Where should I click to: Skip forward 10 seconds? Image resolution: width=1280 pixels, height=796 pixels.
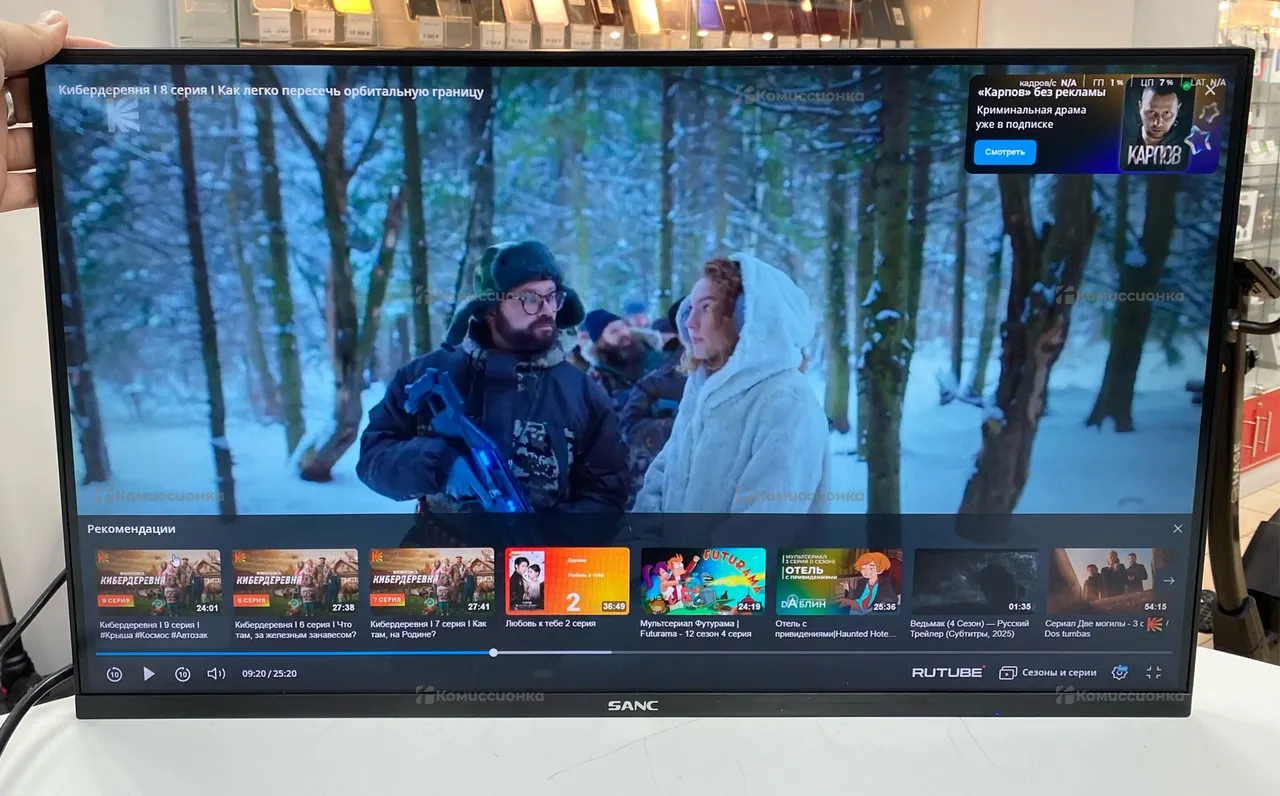pos(182,674)
